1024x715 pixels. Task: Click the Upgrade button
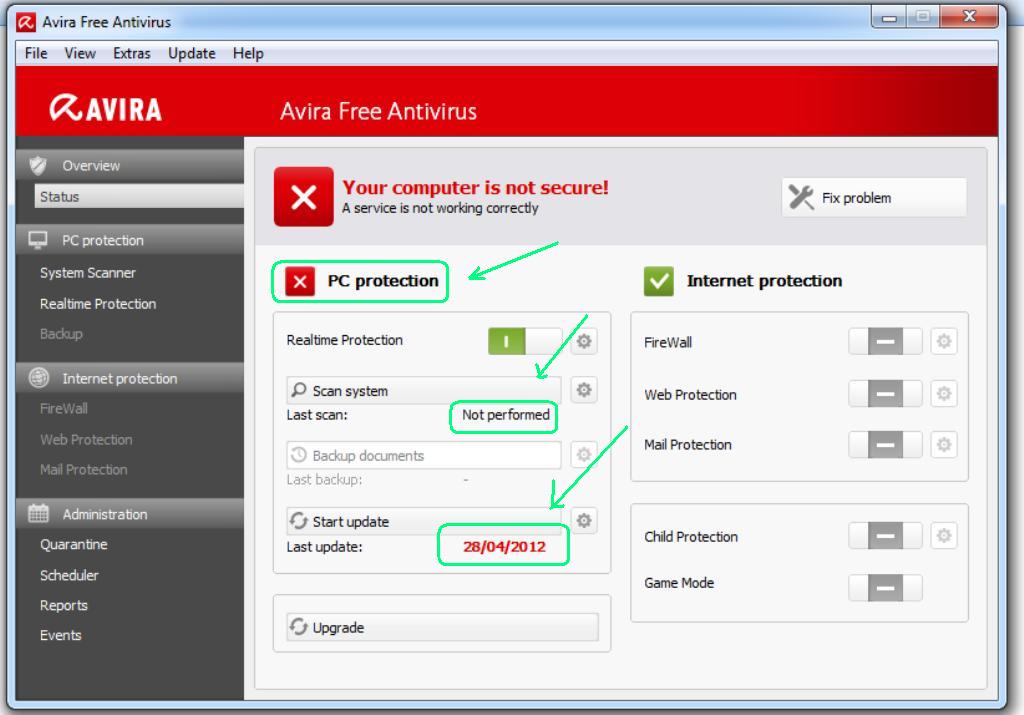click(442, 627)
